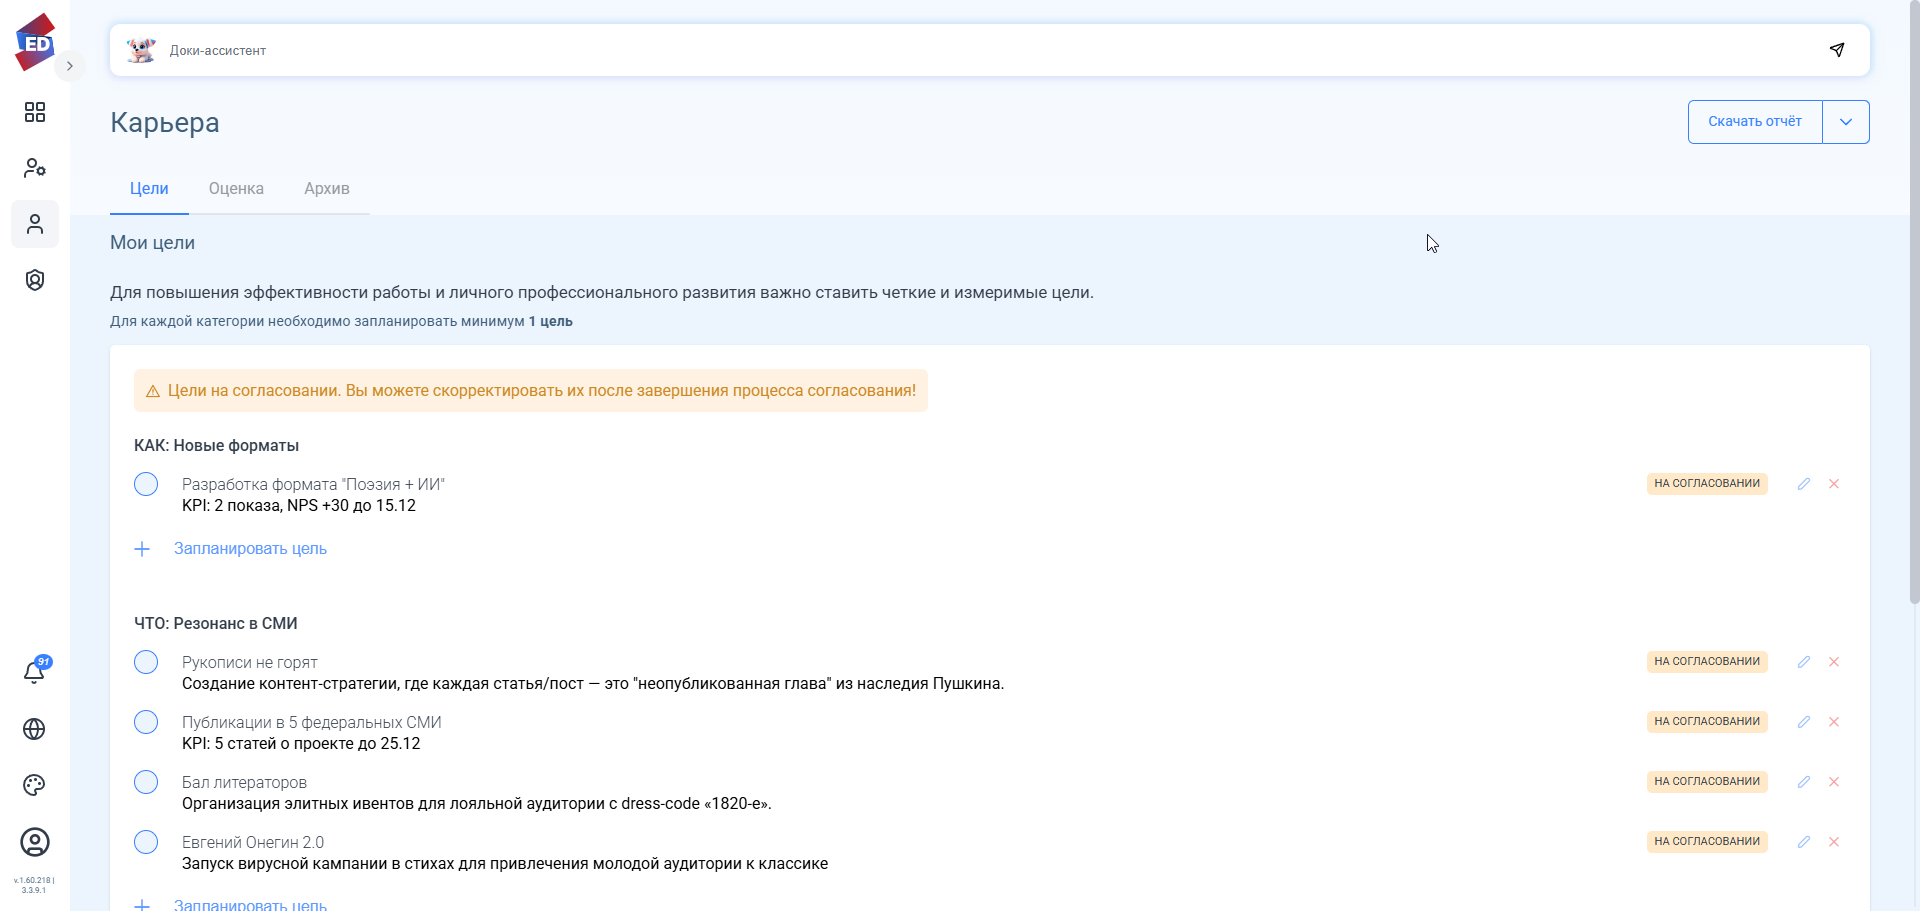
Task: Edit the "Бал литераторов" goal pencil icon
Action: pyautogui.click(x=1804, y=782)
